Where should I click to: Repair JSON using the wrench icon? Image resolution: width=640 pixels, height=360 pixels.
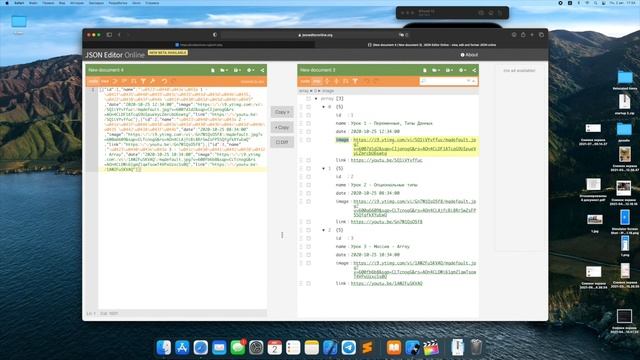click(152, 81)
